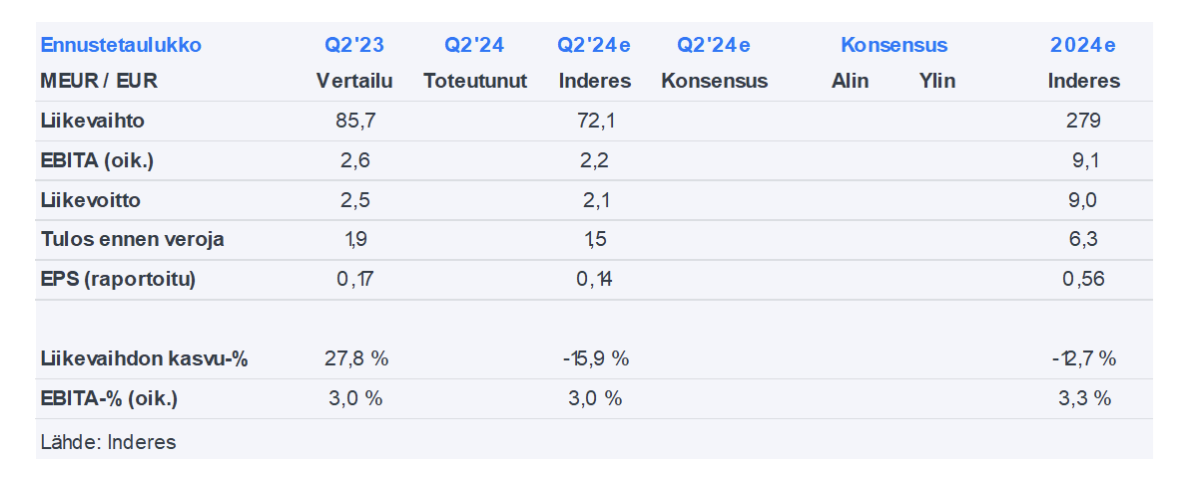Click the Liikevaihto row label

pos(93,121)
